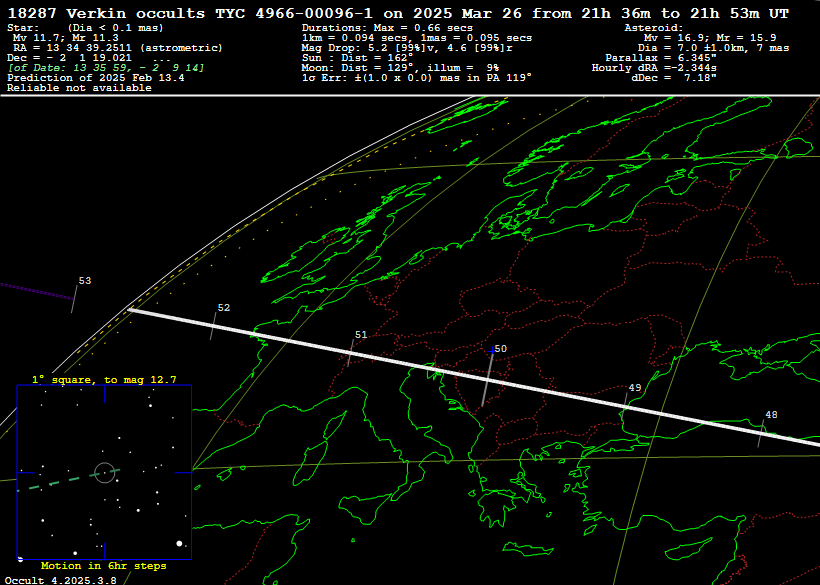820x585 pixels.
Task: Click the target star circle in finder chart
Action: coord(105,473)
